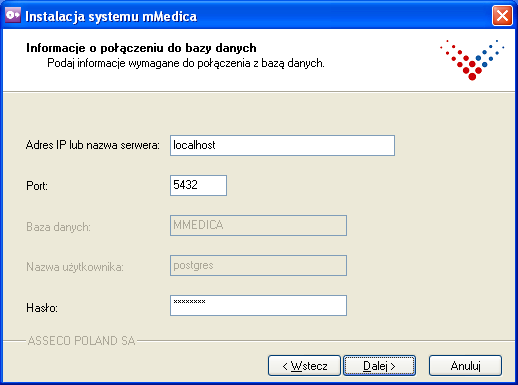Click the subtitle Podaj informacje wymagane
Image resolution: width=518 pixels, height=385 pixels.
coord(186,63)
